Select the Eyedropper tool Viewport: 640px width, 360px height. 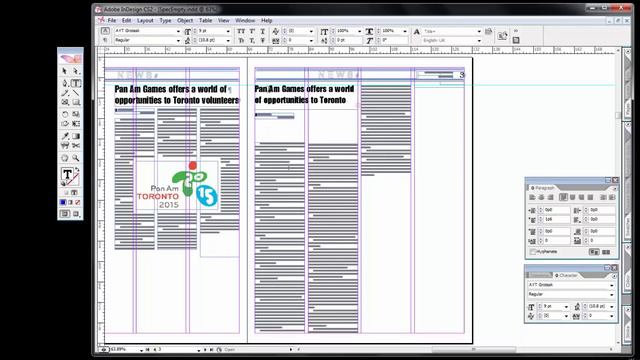[x=64, y=136]
